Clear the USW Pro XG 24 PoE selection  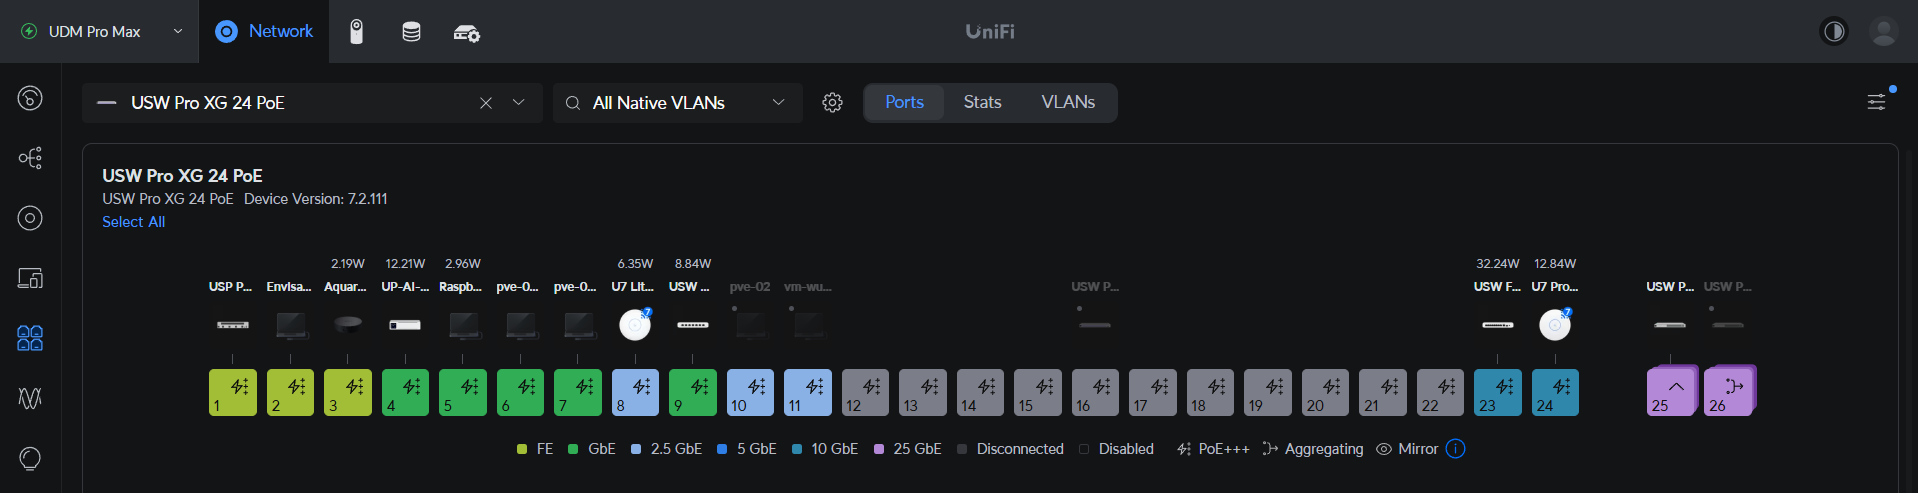click(x=486, y=103)
